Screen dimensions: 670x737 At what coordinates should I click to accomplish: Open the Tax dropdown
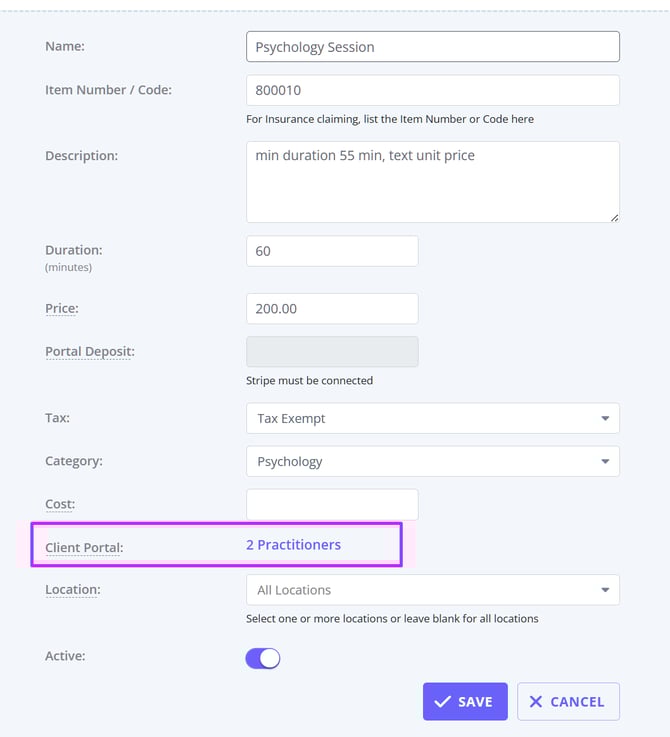click(432, 418)
